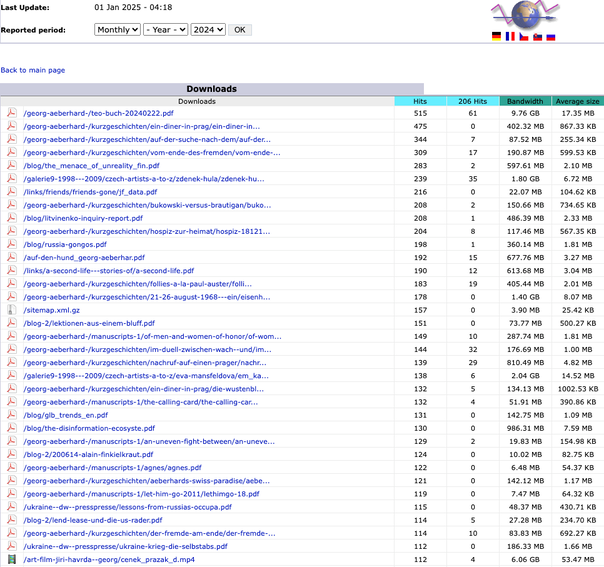The image size is (604, 567).
Task: Open teo-buch-20240222.pdf download link
Action: (98, 113)
